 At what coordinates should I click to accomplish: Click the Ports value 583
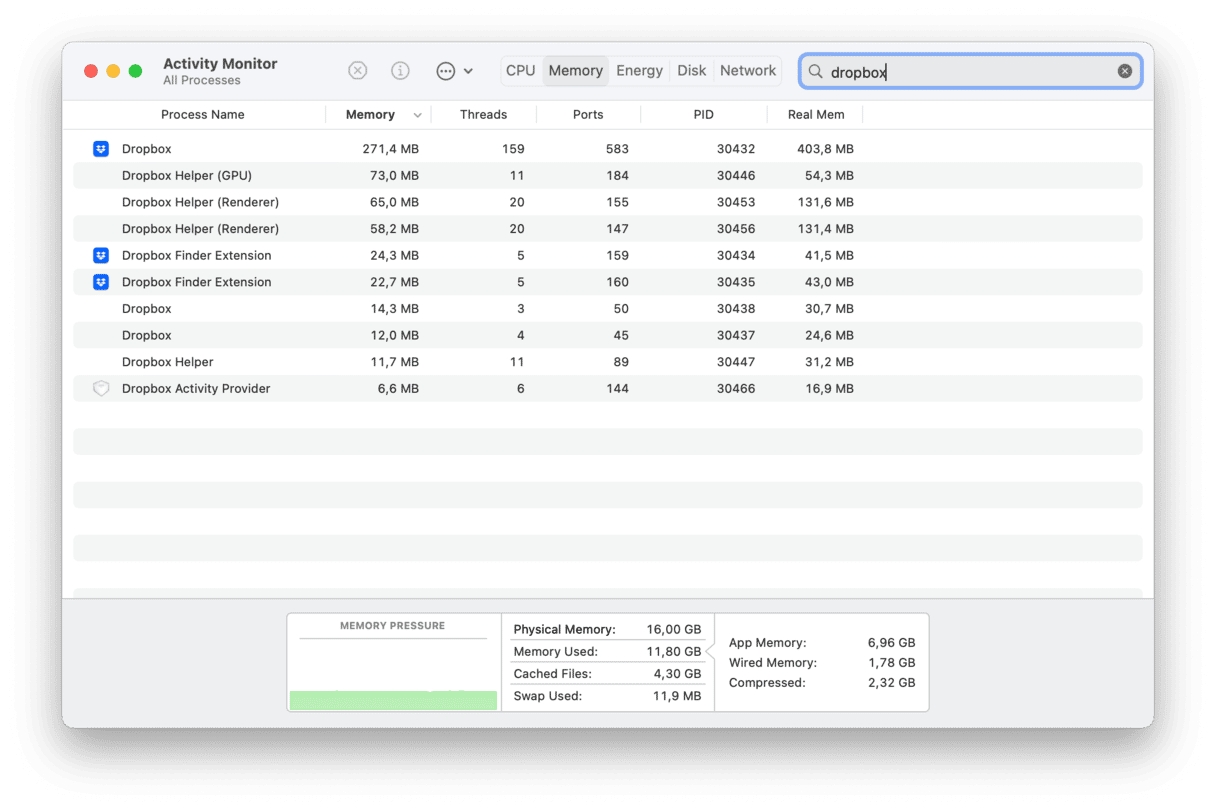click(x=617, y=149)
